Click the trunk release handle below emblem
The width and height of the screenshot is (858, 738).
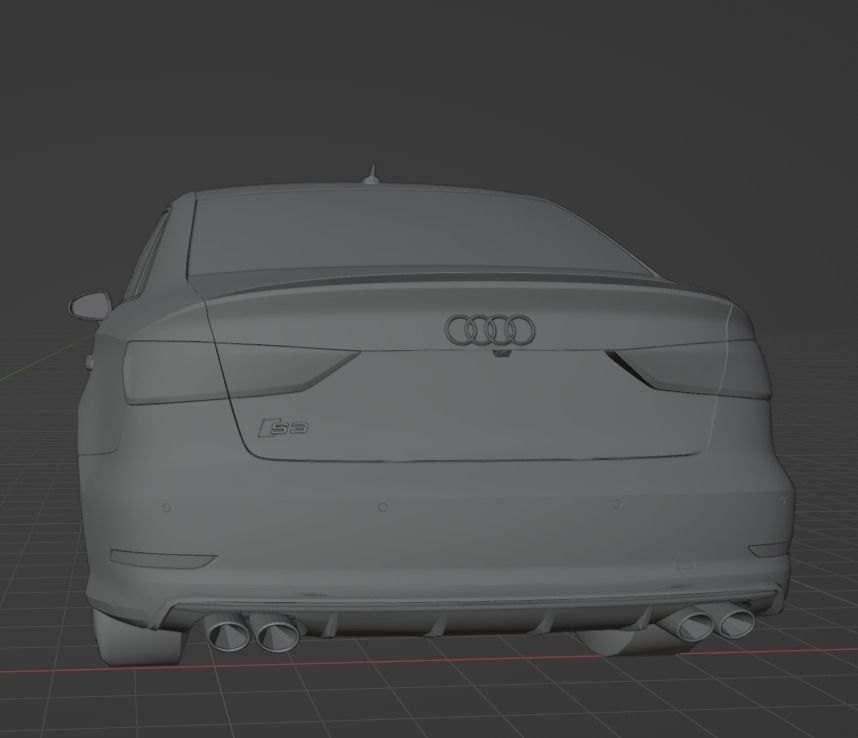[x=502, y=353]
